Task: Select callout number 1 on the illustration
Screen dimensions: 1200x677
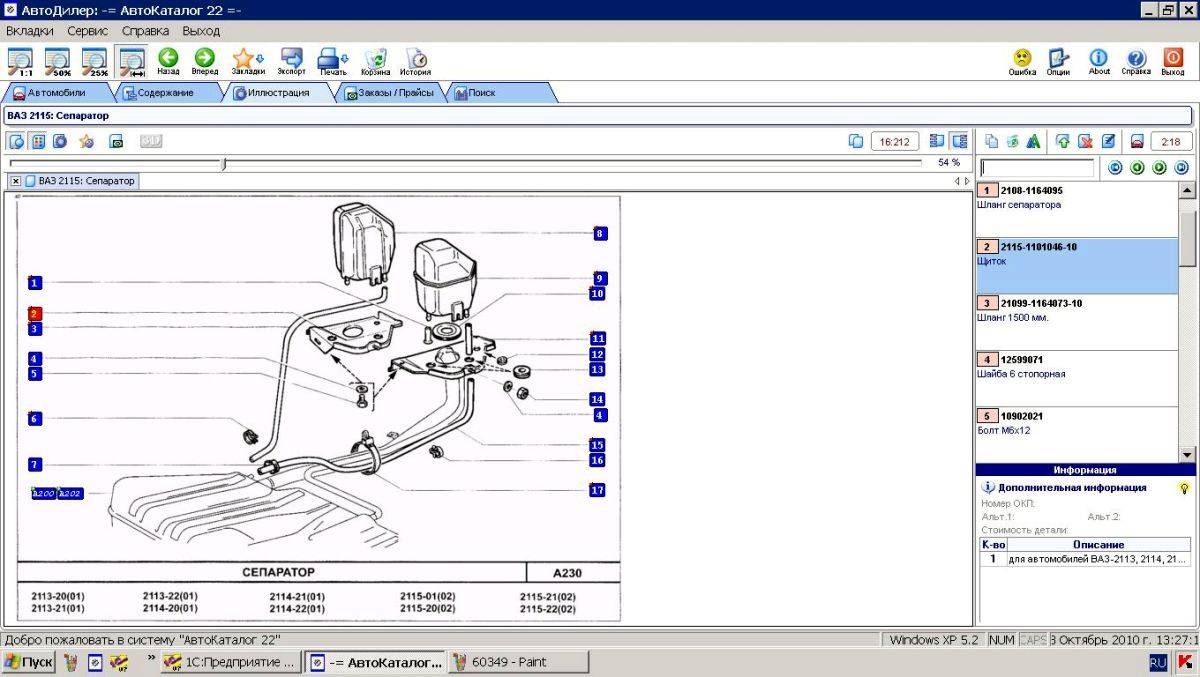Action: pos(35,283)
